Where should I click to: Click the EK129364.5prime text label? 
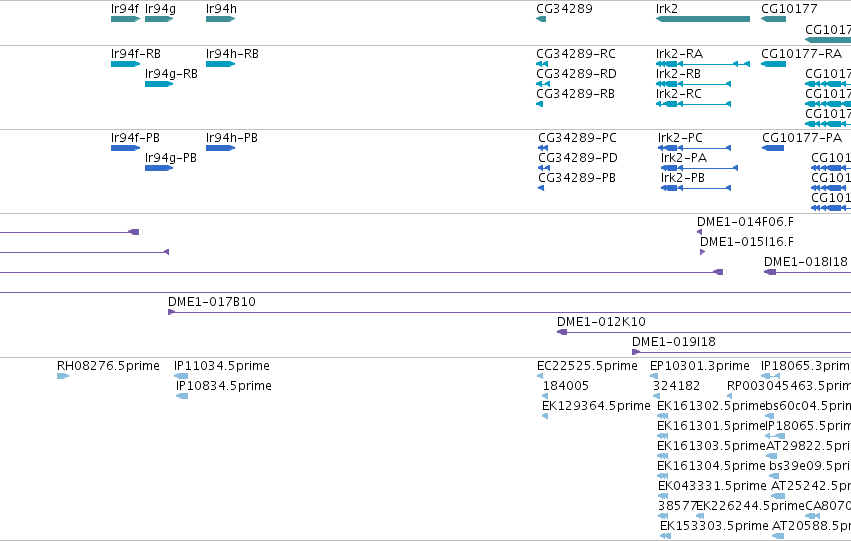coord(596,406)
